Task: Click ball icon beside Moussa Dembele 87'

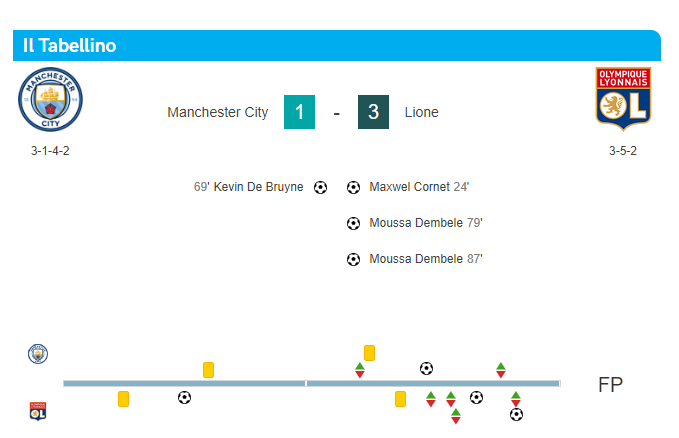Action: (353, 259)
